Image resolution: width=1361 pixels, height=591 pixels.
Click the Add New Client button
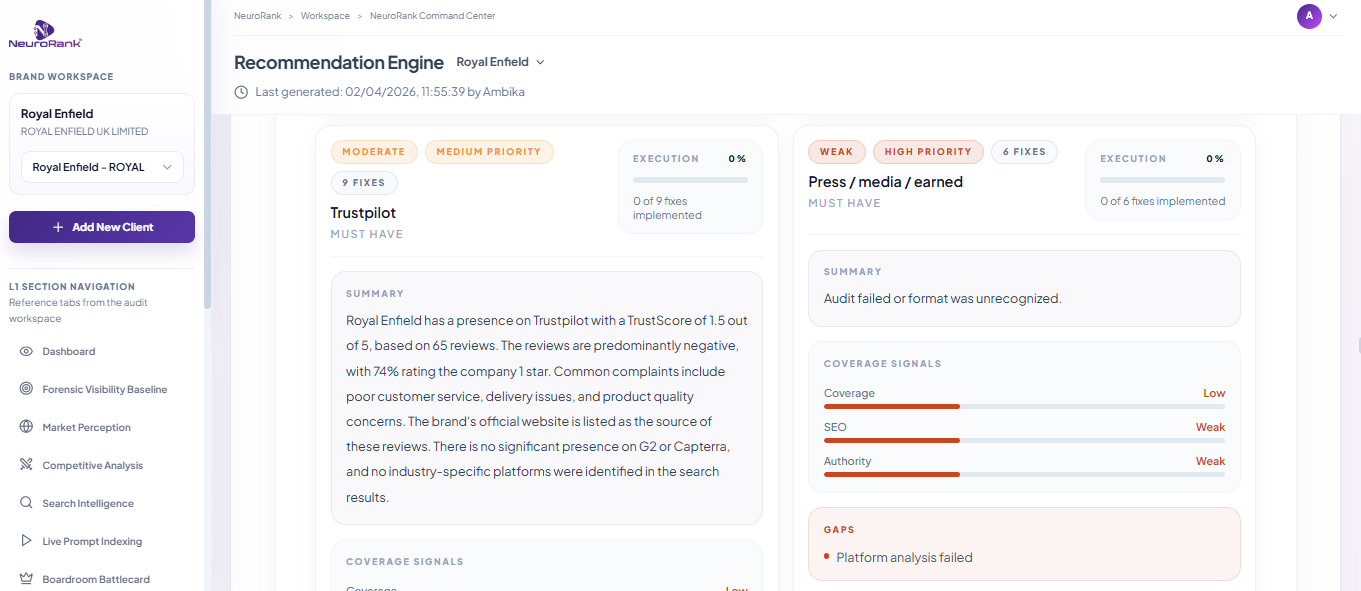[x=102, y=227]
